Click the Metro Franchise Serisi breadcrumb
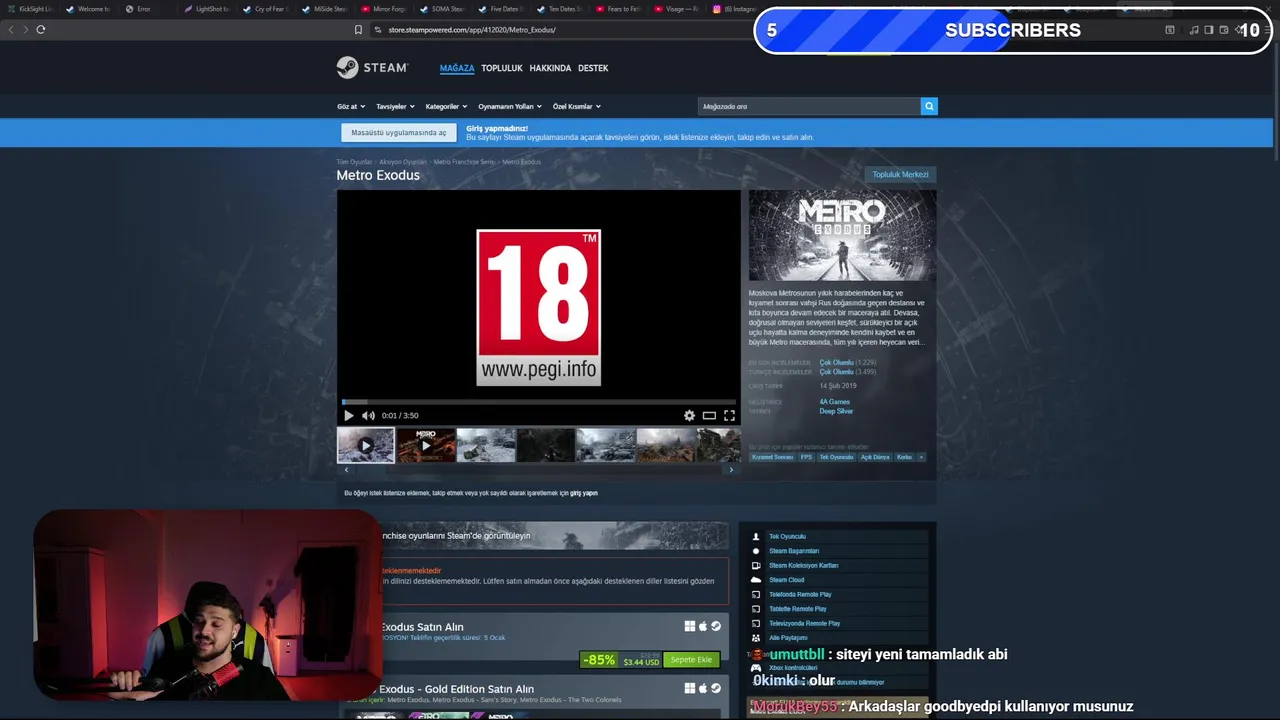This screenshot has width=1280, height=720. click(x=464, y=162)
